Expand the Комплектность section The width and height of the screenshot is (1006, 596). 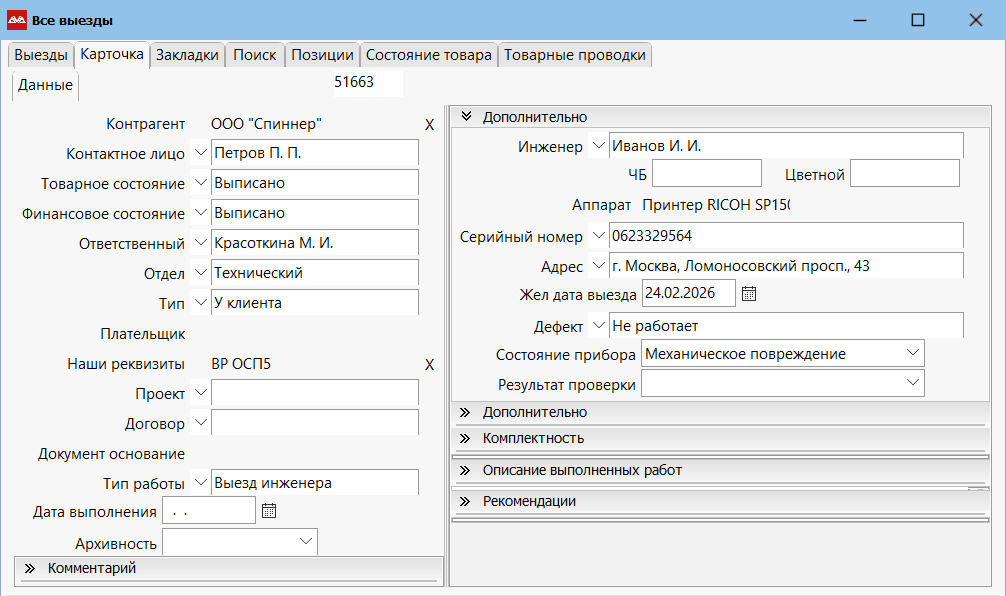coord(466,438)
